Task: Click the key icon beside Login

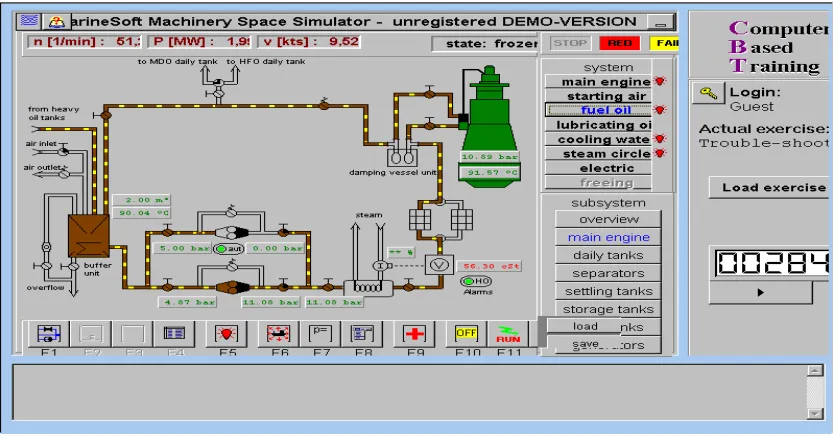Action: pyautogui.click(x=708, y=94)
